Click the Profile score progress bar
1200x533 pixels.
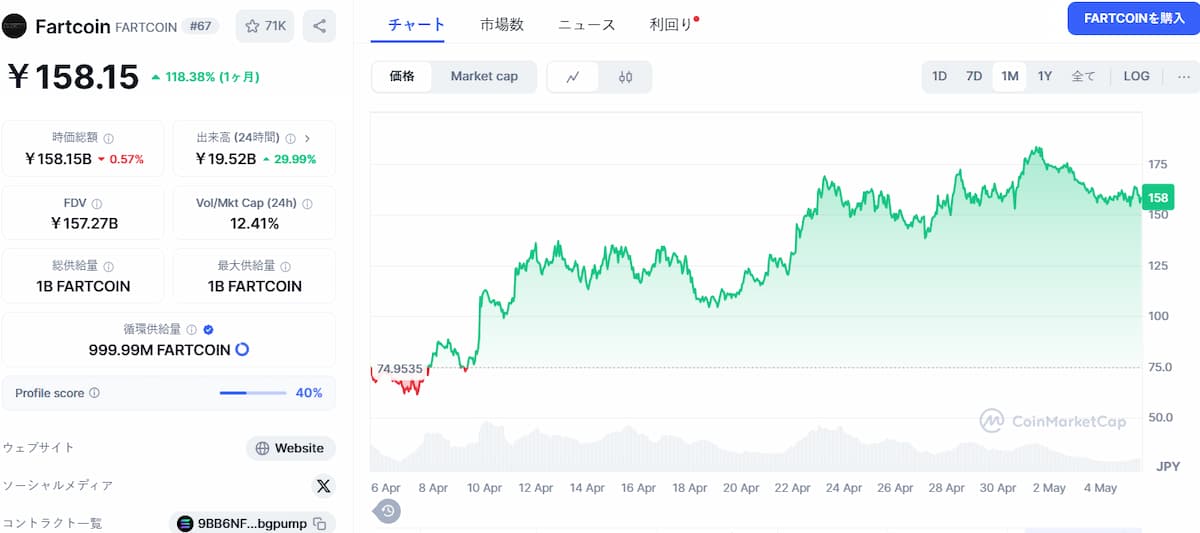coord(252,393)
